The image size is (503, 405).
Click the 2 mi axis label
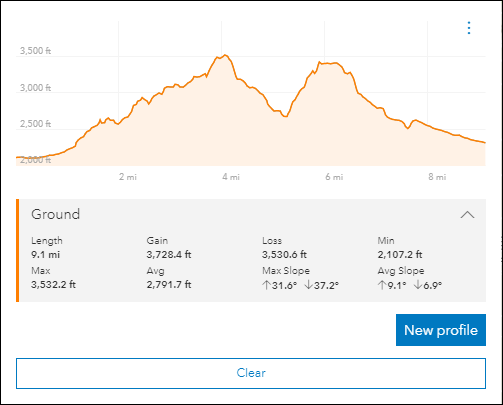click(x=128, y=177)
